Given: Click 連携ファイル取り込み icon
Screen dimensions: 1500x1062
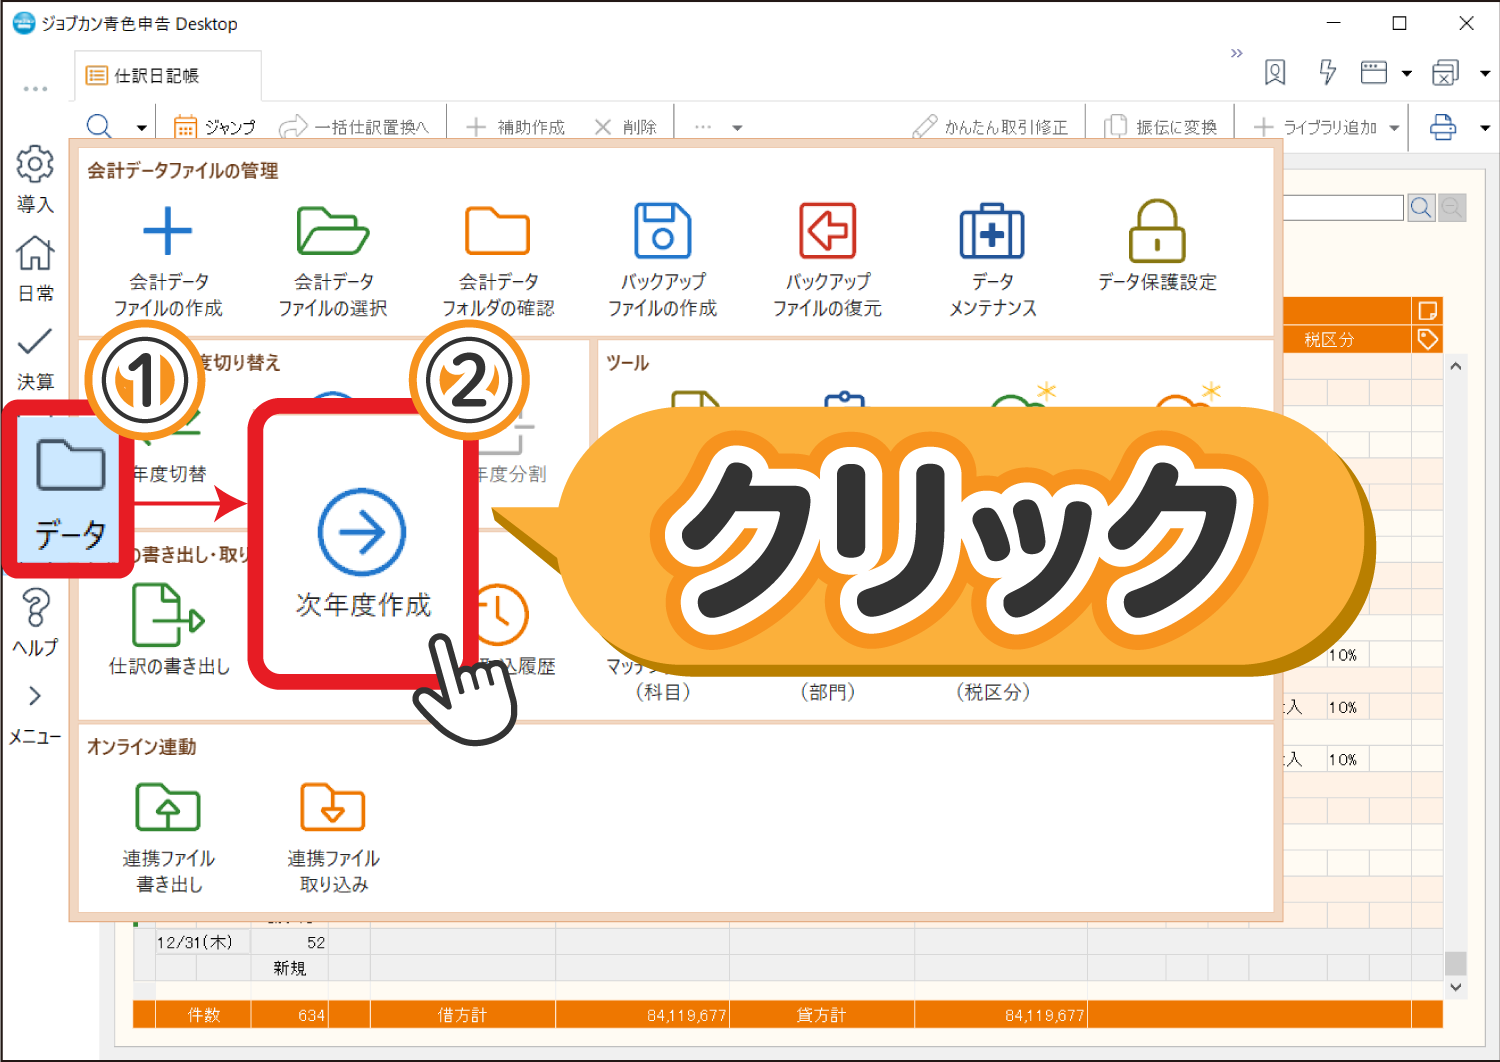Looking at the screenshot, I should coord(333,807).
